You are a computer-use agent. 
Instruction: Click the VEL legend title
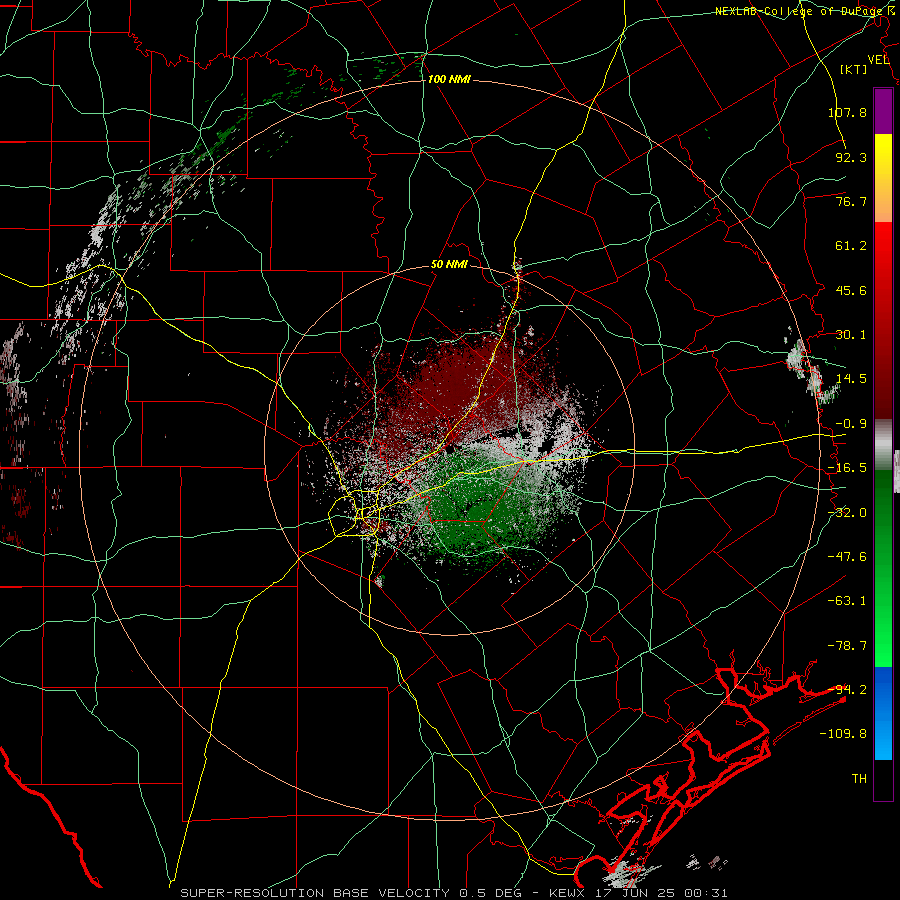878,60
